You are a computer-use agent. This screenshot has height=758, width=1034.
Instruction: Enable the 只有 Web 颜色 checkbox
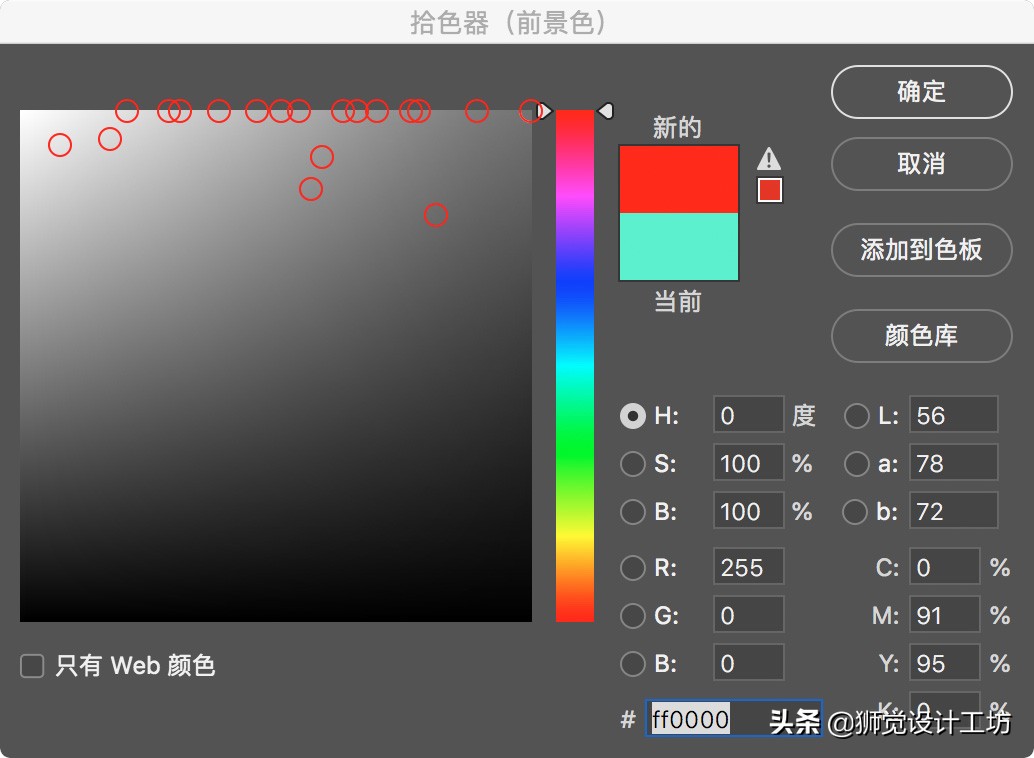pyautogui.click(x=32, y=665)
